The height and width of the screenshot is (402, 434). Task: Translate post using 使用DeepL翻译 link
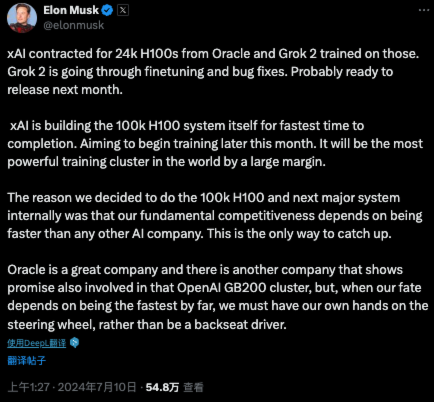point(37,343)
